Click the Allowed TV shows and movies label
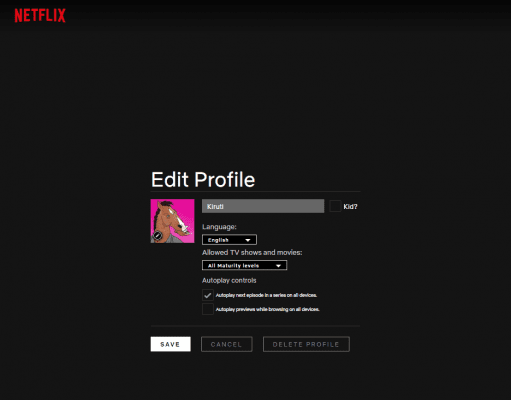The width and height of the screenshot is (511, 400). coord(252,252)
